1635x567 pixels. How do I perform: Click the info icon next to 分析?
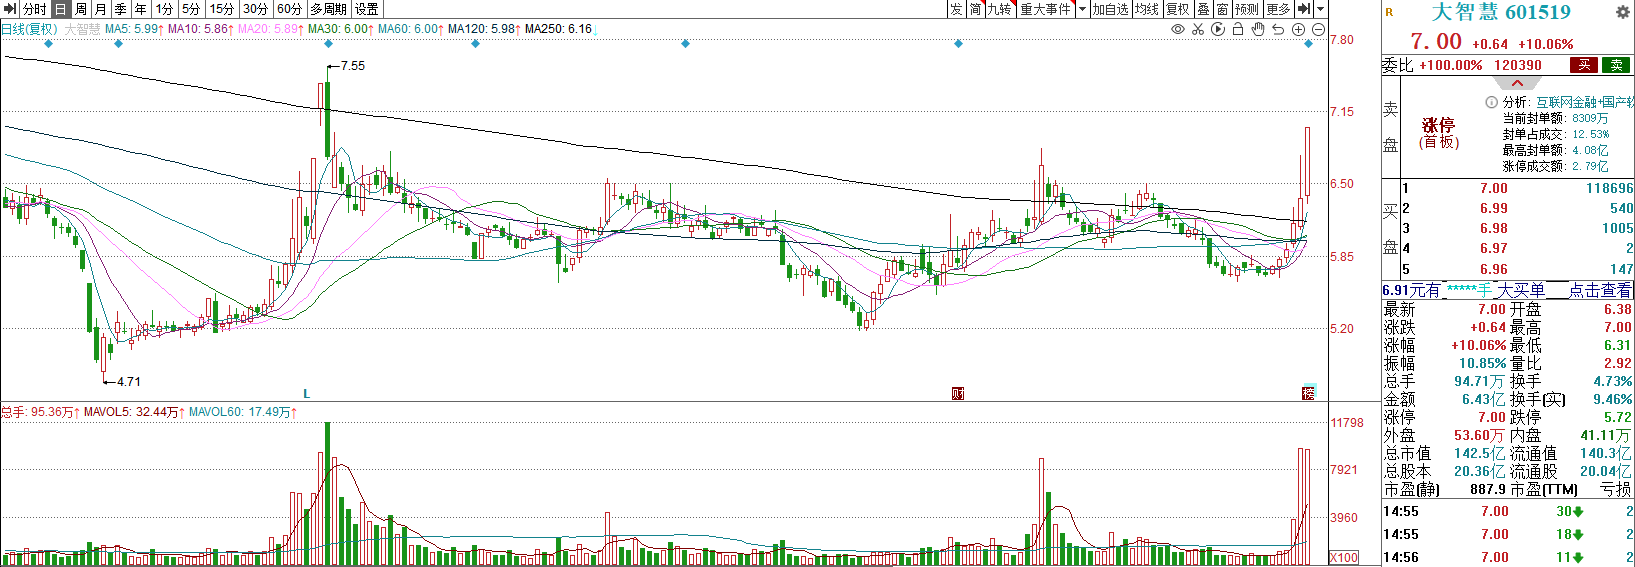tap(1492, 102)
